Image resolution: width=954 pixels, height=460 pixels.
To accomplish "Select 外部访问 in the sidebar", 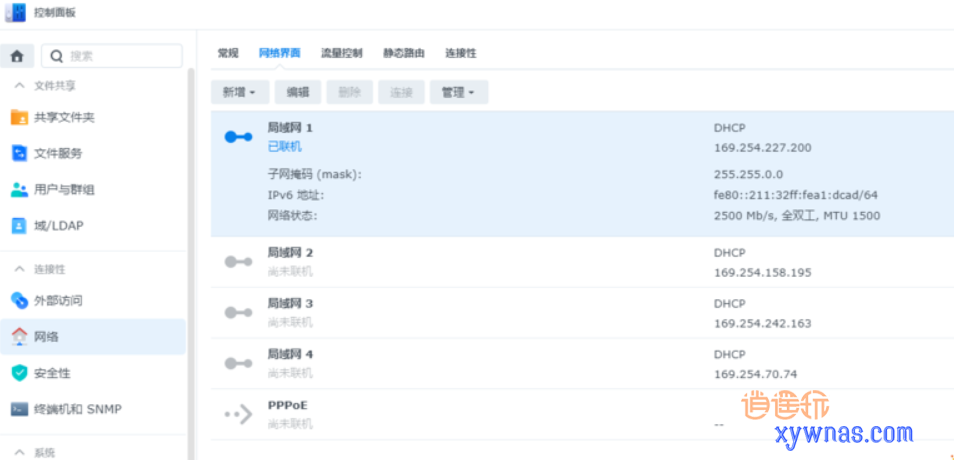I will pos(58,300).
